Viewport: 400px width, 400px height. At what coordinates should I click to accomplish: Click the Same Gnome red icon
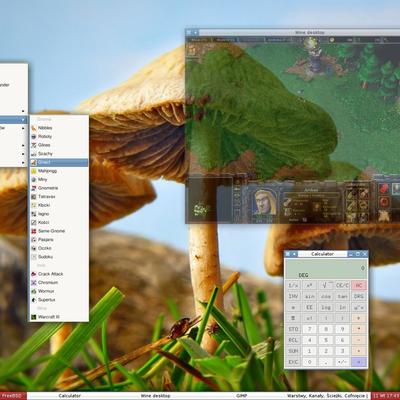[x=34, y=231]
